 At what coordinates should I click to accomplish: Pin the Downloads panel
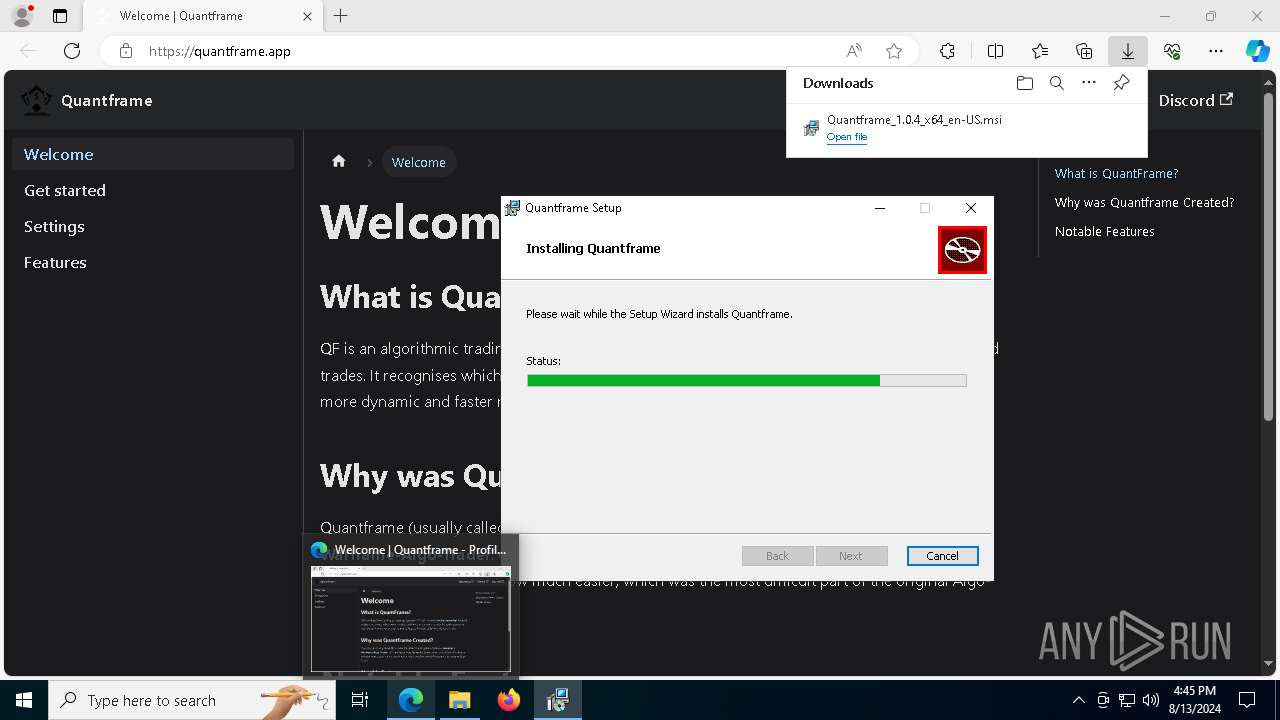tap(1121, 83)
